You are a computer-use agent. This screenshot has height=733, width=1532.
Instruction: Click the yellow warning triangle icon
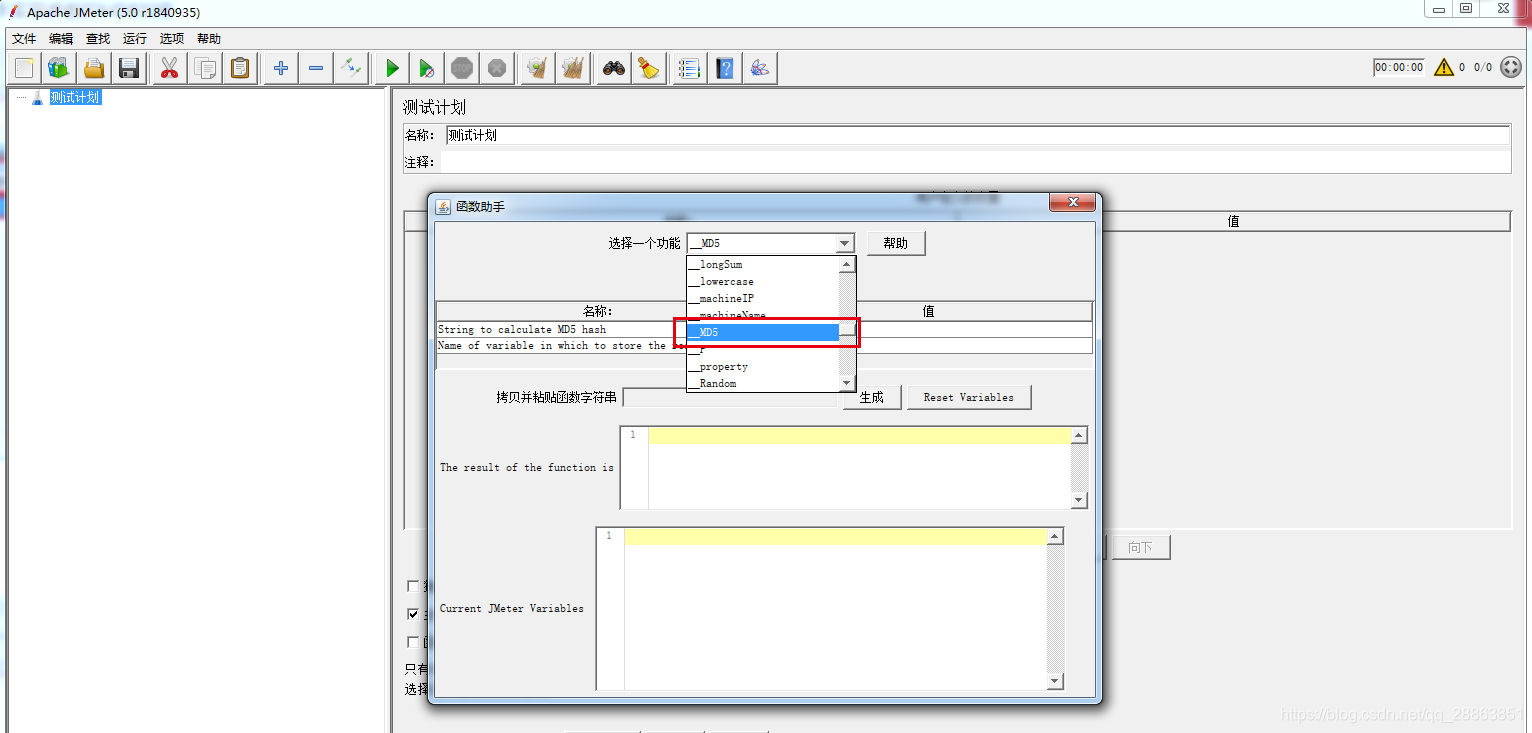click(1443, 67)
